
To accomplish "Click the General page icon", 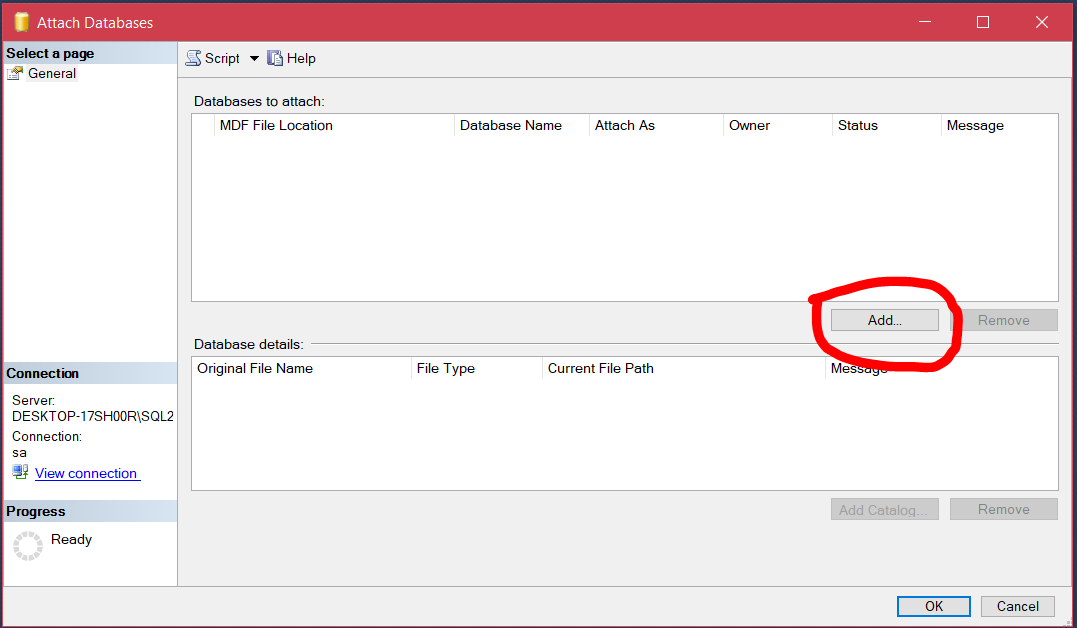I will point(15,74).
